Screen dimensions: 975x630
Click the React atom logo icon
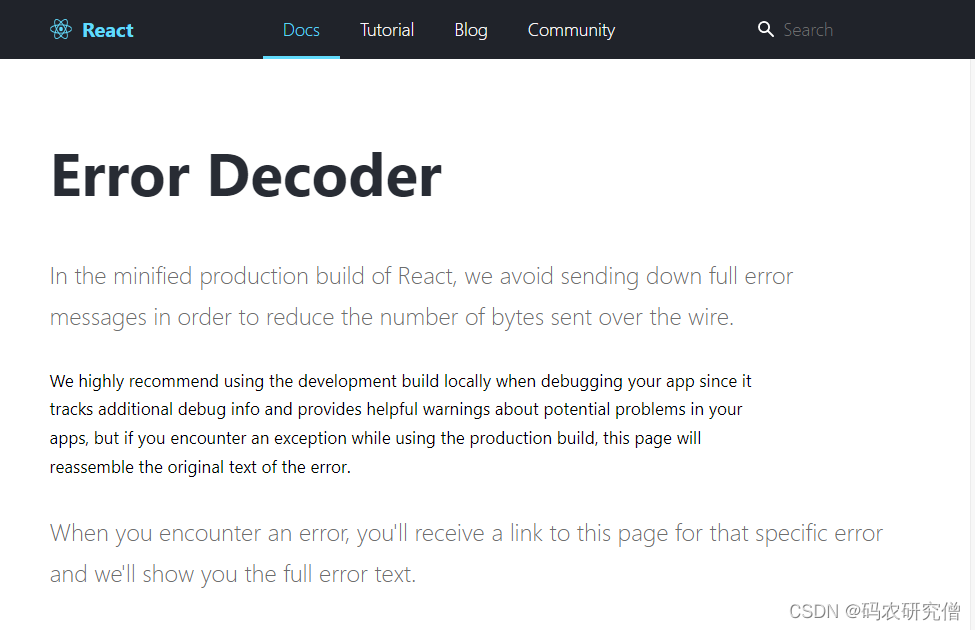tap(60, 30)
